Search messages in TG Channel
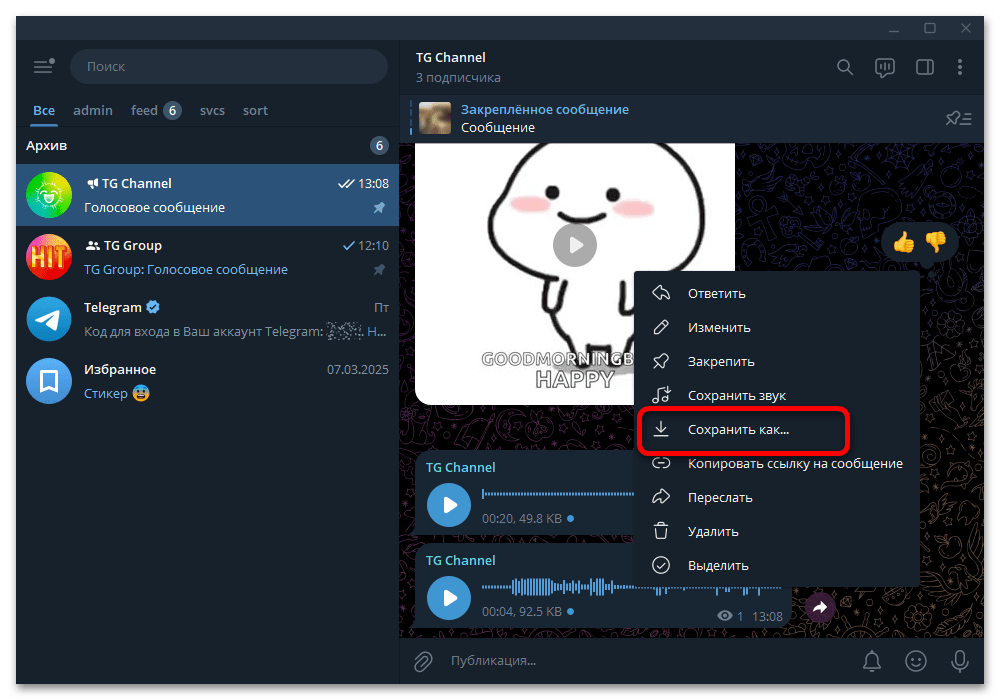 (x=844, y=67)
